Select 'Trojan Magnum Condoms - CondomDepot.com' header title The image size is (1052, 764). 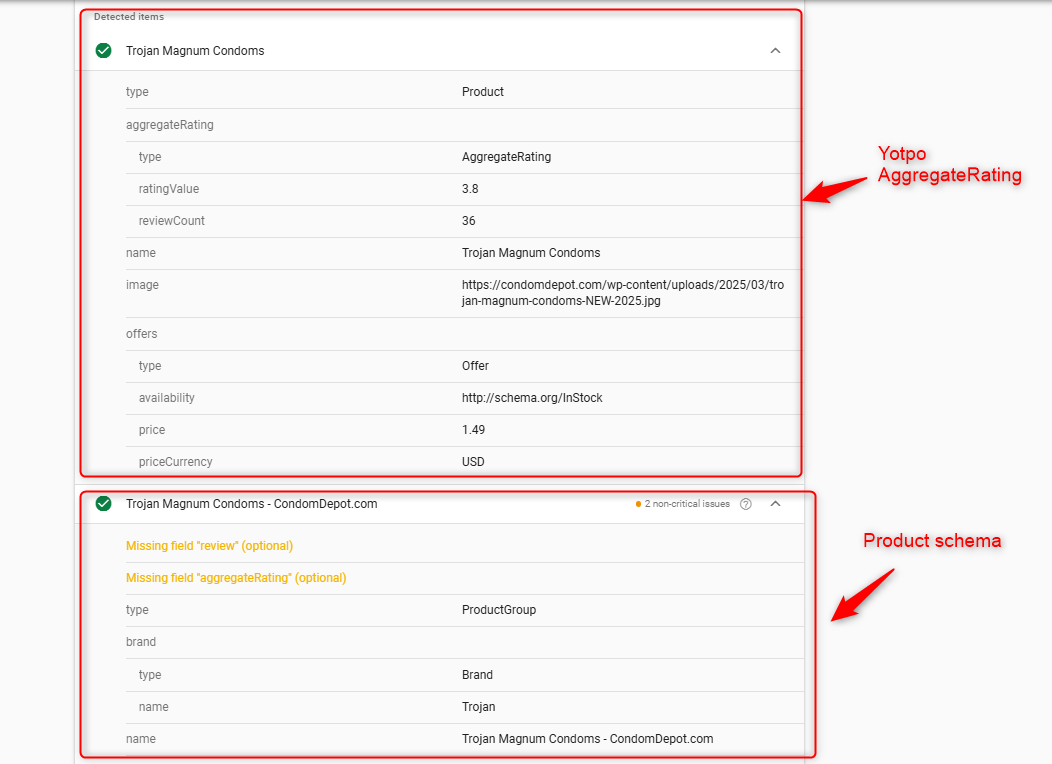pos(252,504)
